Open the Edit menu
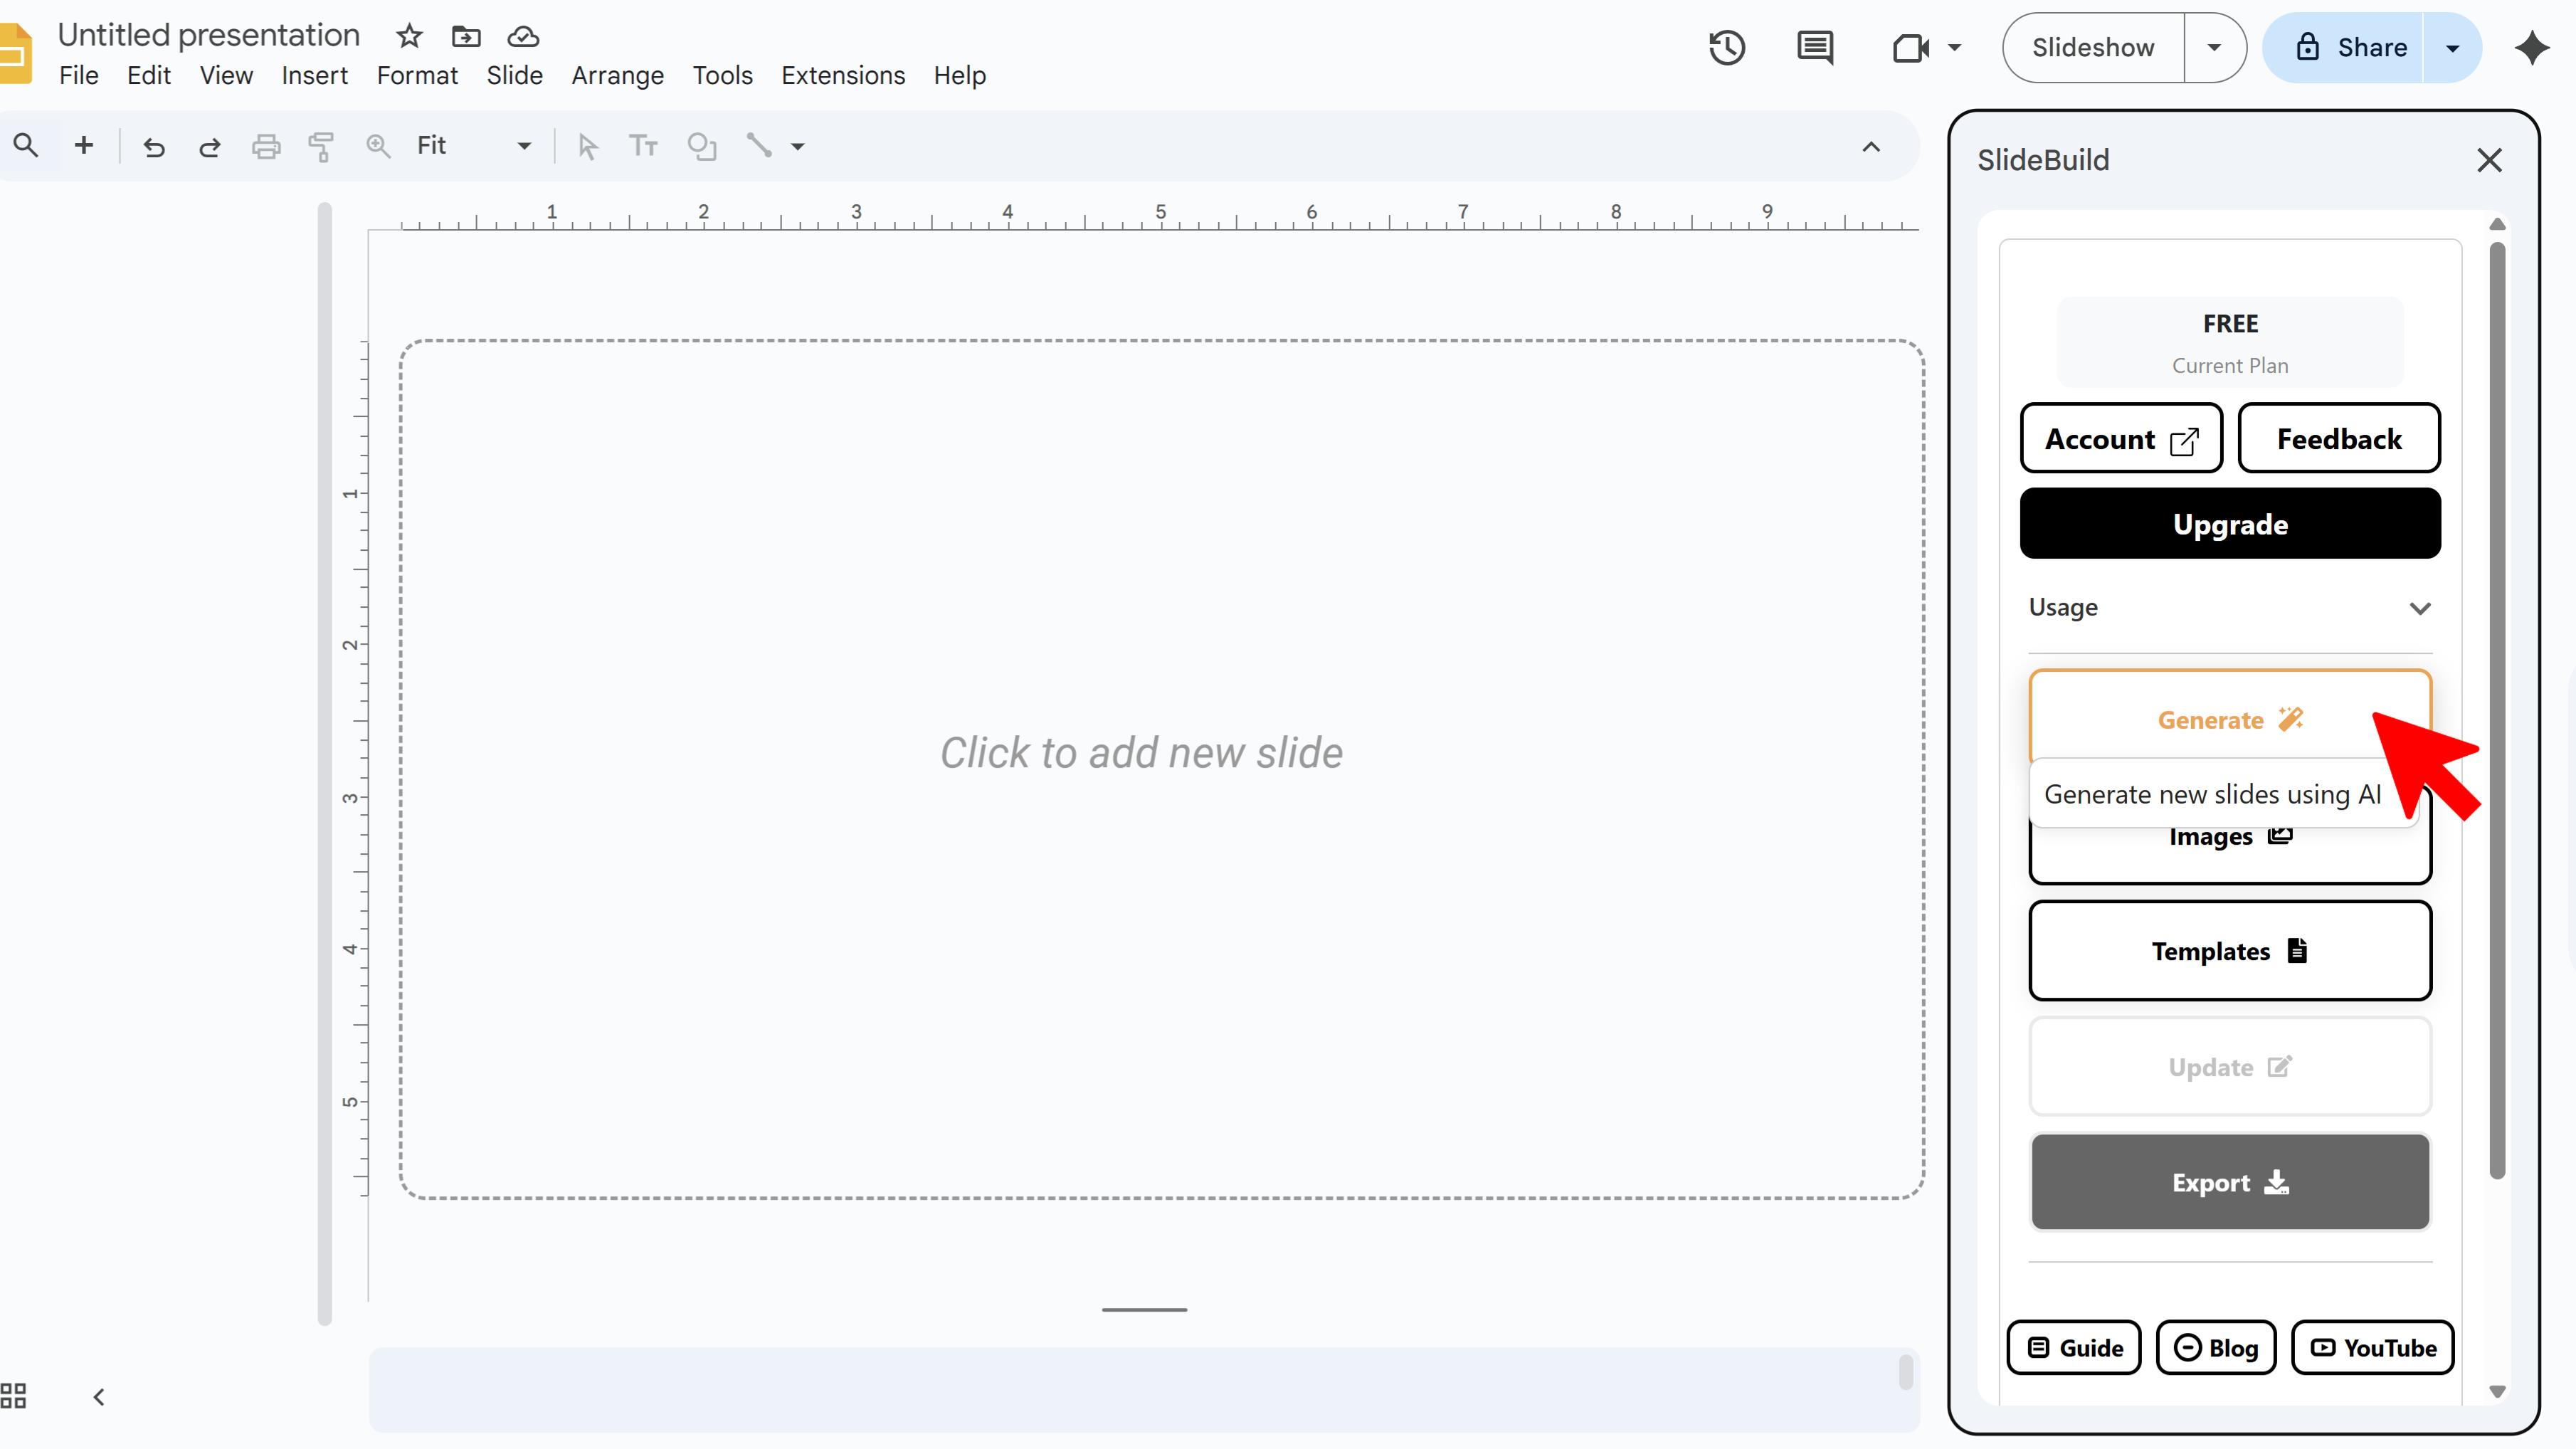 [149, 76]
